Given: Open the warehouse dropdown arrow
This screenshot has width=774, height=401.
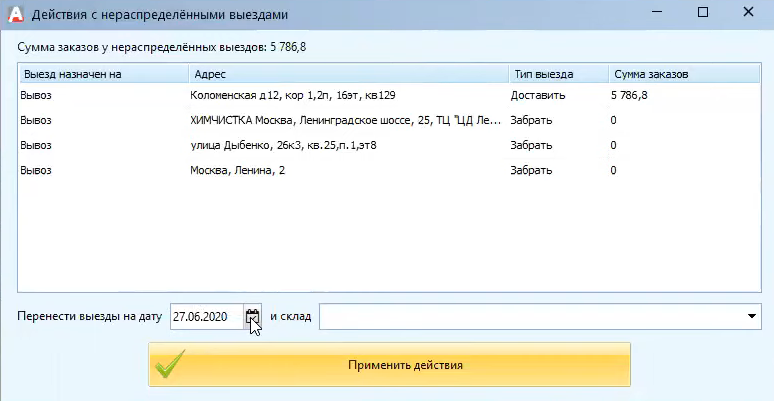Looking at the screenshot, I should pos(752,317).
